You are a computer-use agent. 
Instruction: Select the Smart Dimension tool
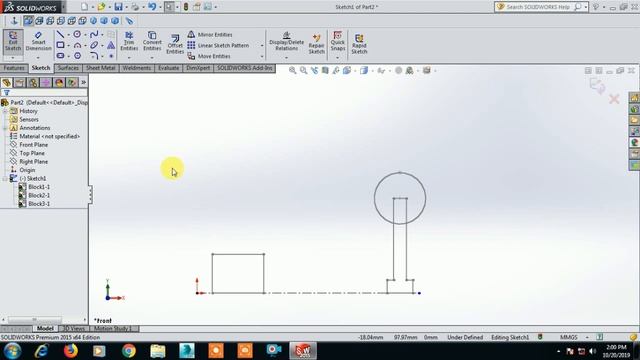click(38, 41)
